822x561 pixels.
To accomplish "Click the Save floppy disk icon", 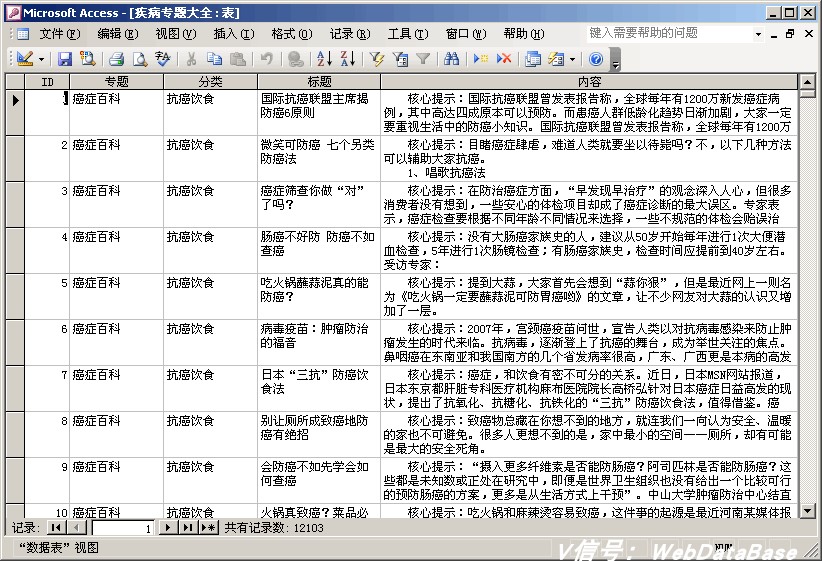I will [x=64, y=59].
